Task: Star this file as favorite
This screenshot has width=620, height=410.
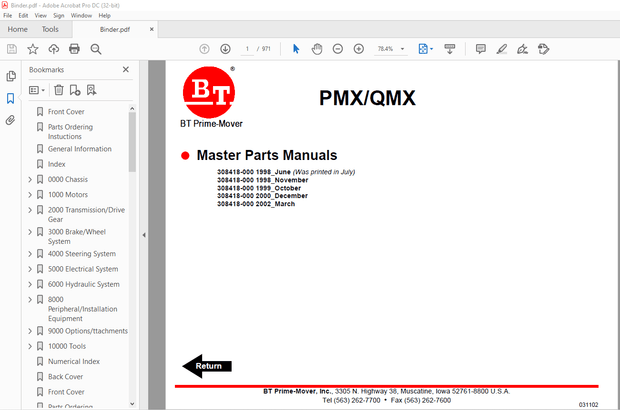Action: pyautogui.click(x=32, y=49)
